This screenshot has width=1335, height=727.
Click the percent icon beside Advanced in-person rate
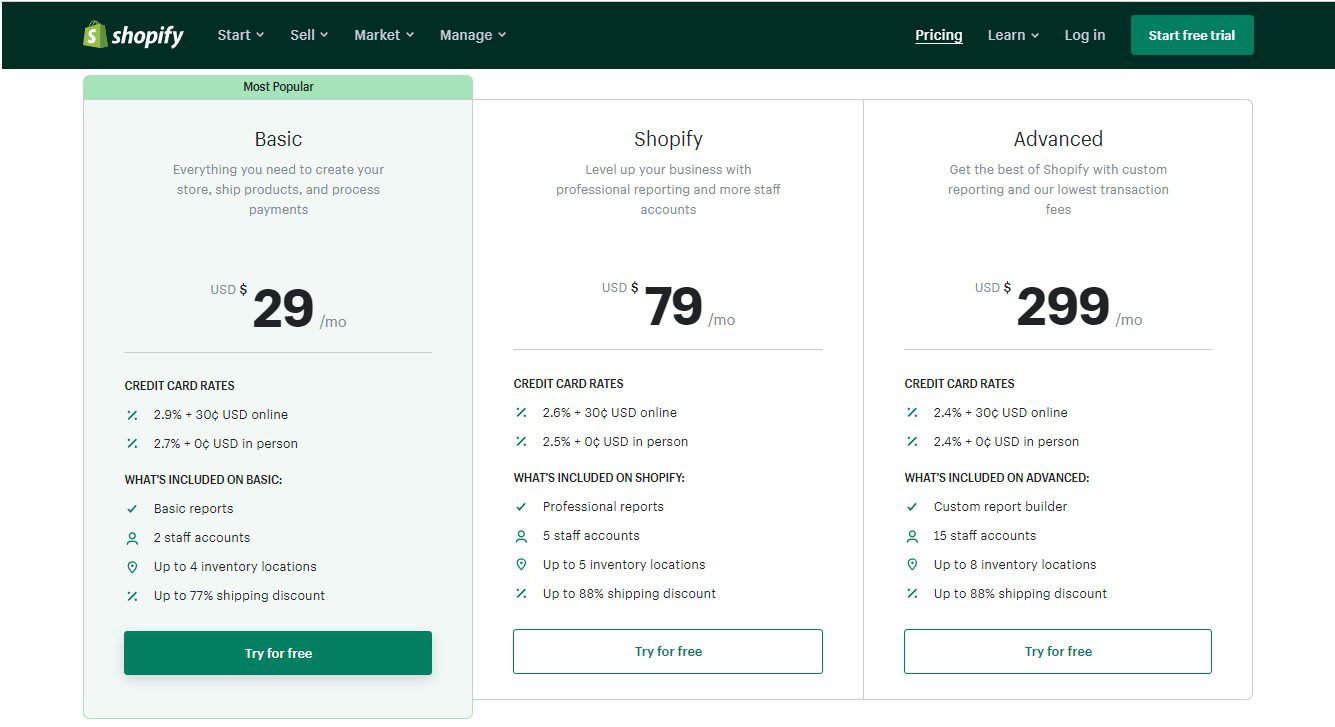[x=911, y=441]
